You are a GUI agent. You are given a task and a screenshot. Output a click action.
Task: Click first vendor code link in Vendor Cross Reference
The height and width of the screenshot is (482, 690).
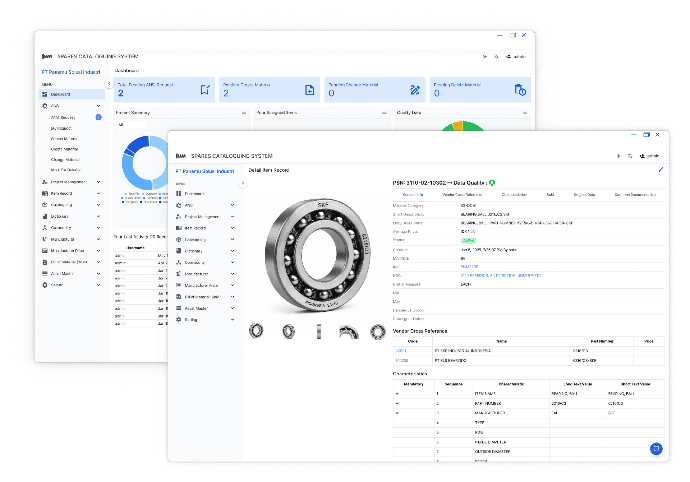pos(401,351)
